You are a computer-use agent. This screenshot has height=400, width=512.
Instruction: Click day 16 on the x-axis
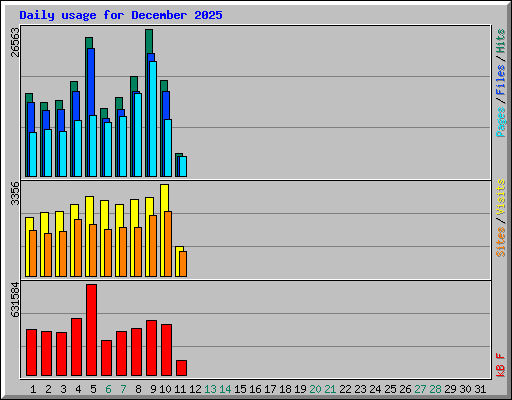pos(255,389)
